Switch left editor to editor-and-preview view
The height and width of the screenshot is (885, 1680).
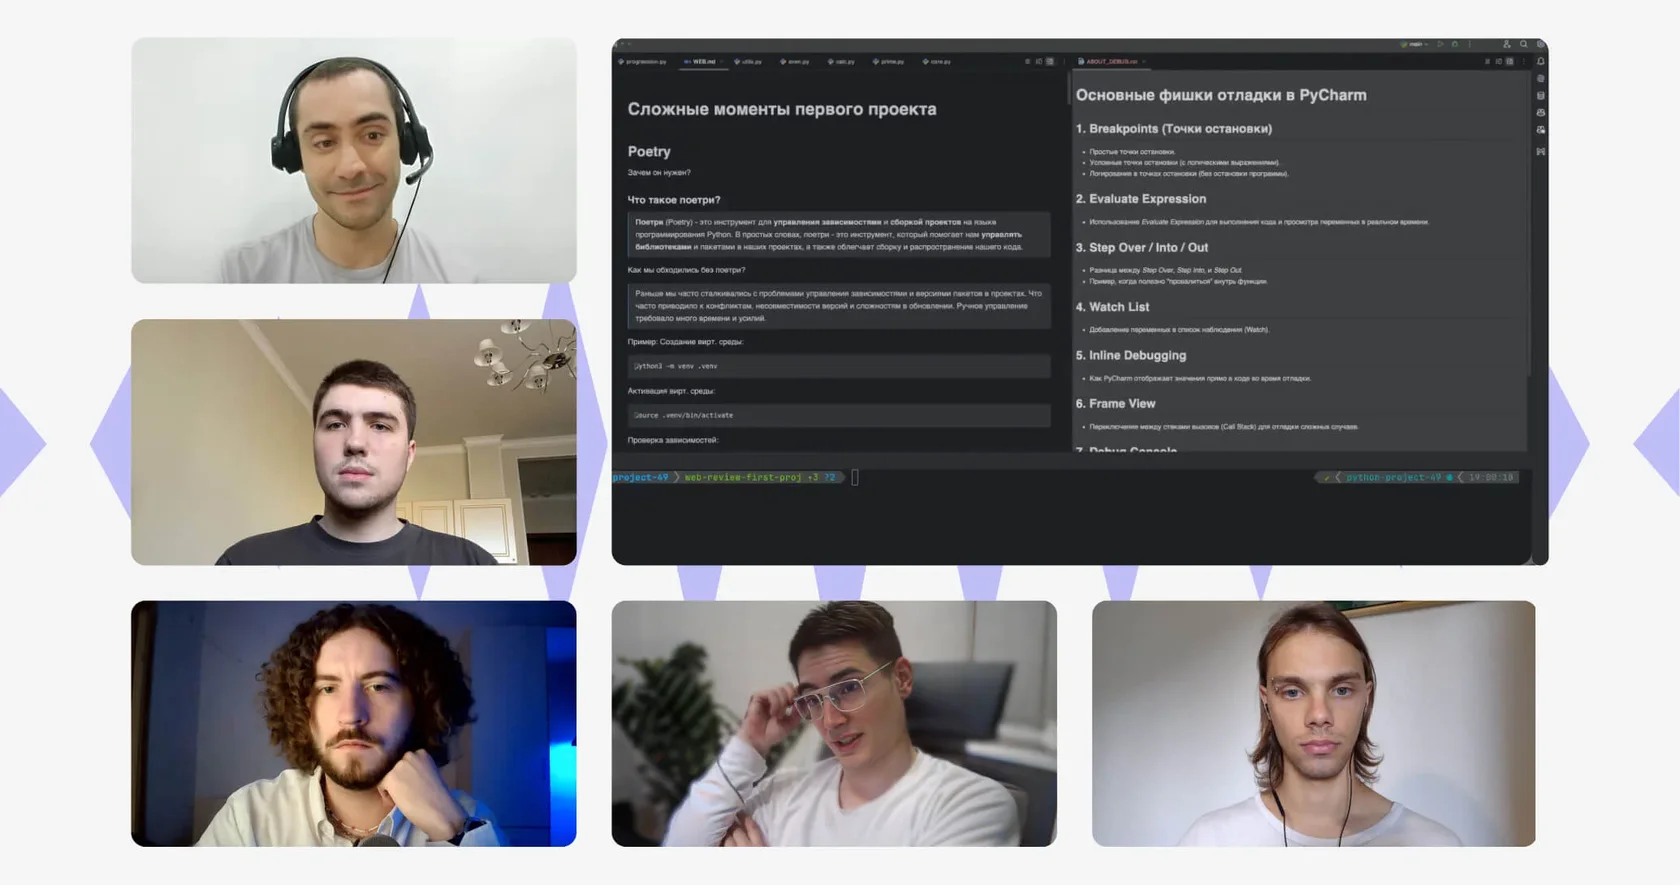click(1039, 61)
